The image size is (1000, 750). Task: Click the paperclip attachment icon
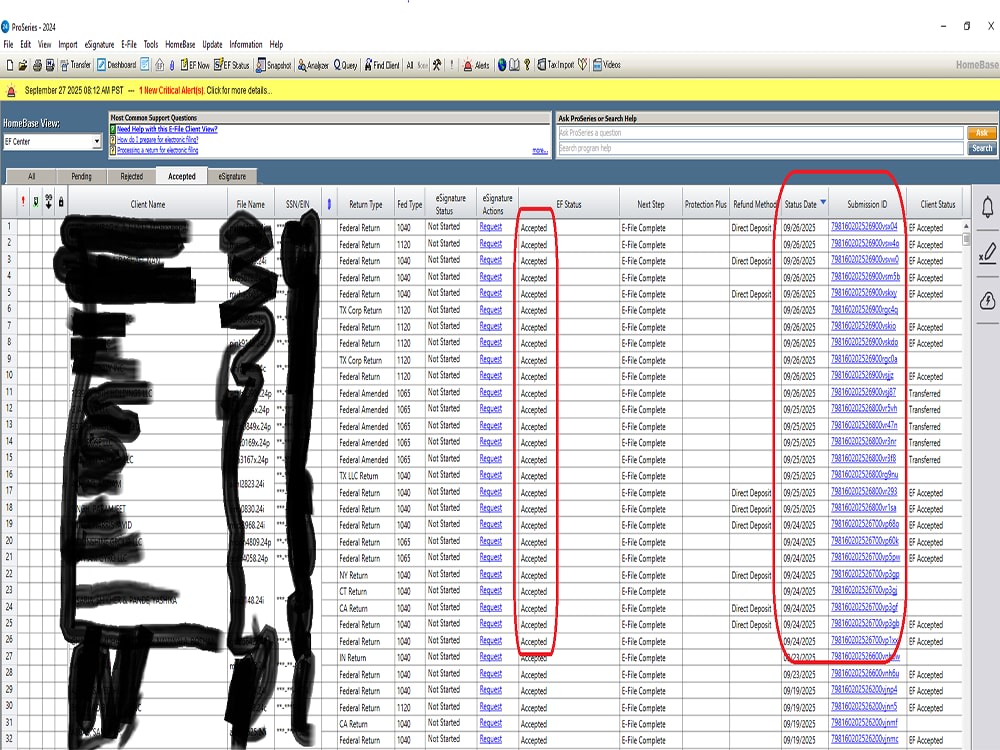click(x=172, y=65)
